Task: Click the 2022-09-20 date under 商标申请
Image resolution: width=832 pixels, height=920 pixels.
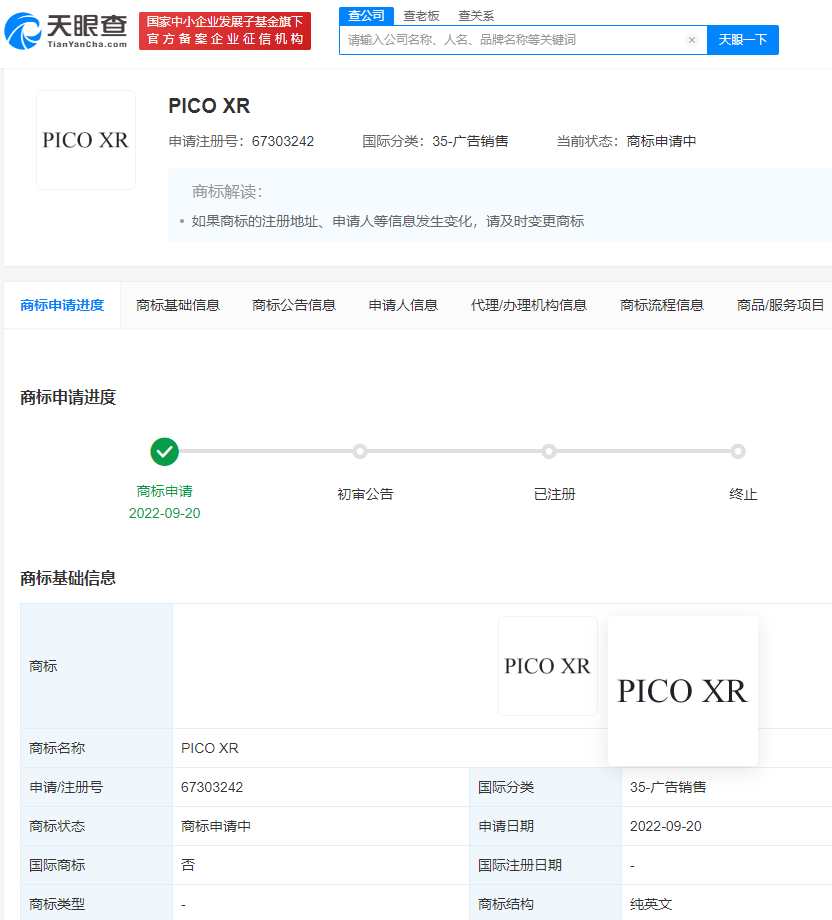Action: pyautogui.click(x=164, y=512)
